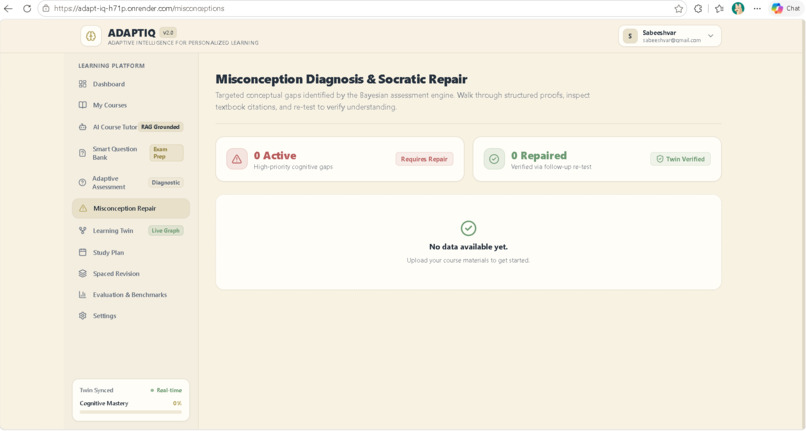This screenshot has width=806, height=431.
Task: Reload the page with refresh icon
Action: coord(27,8)
